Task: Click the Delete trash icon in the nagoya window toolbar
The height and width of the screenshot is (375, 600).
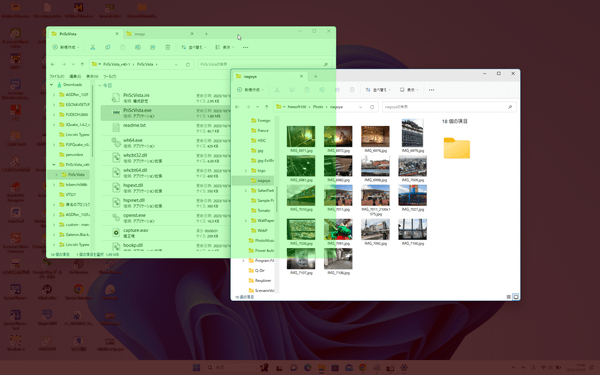Action: click(352, 90)
